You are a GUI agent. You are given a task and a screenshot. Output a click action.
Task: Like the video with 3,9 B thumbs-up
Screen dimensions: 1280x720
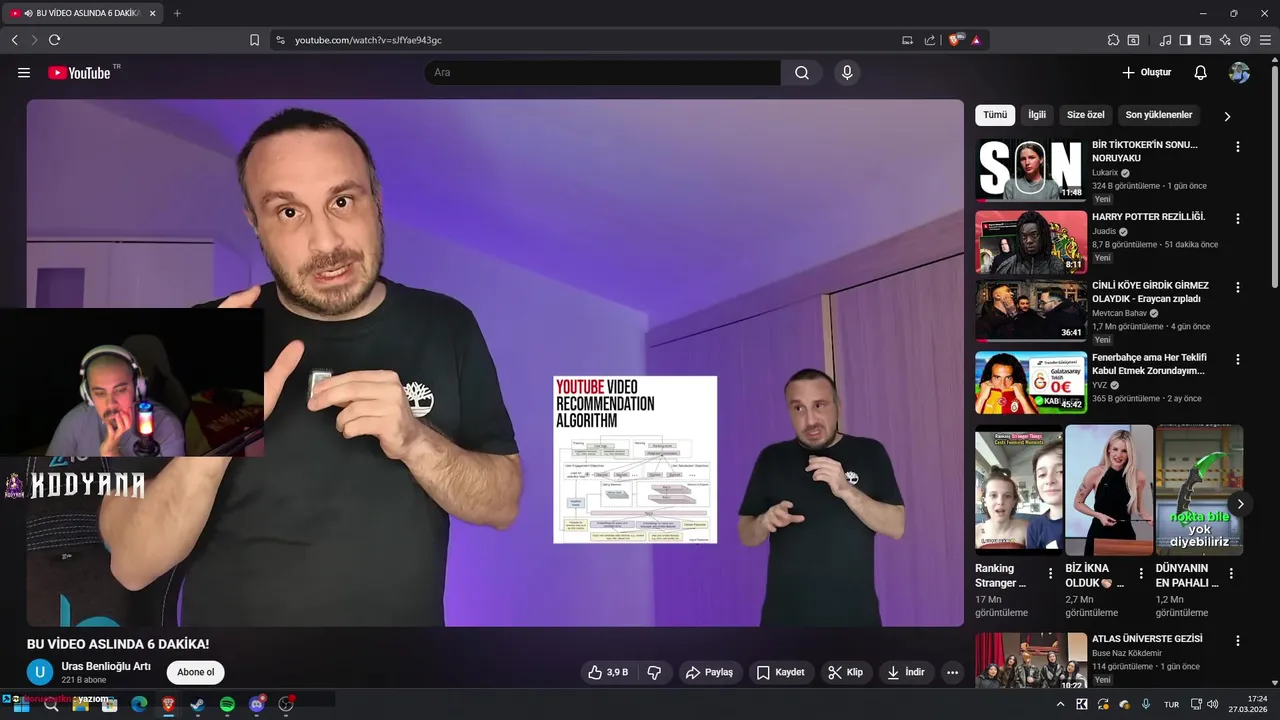[609, 673]
